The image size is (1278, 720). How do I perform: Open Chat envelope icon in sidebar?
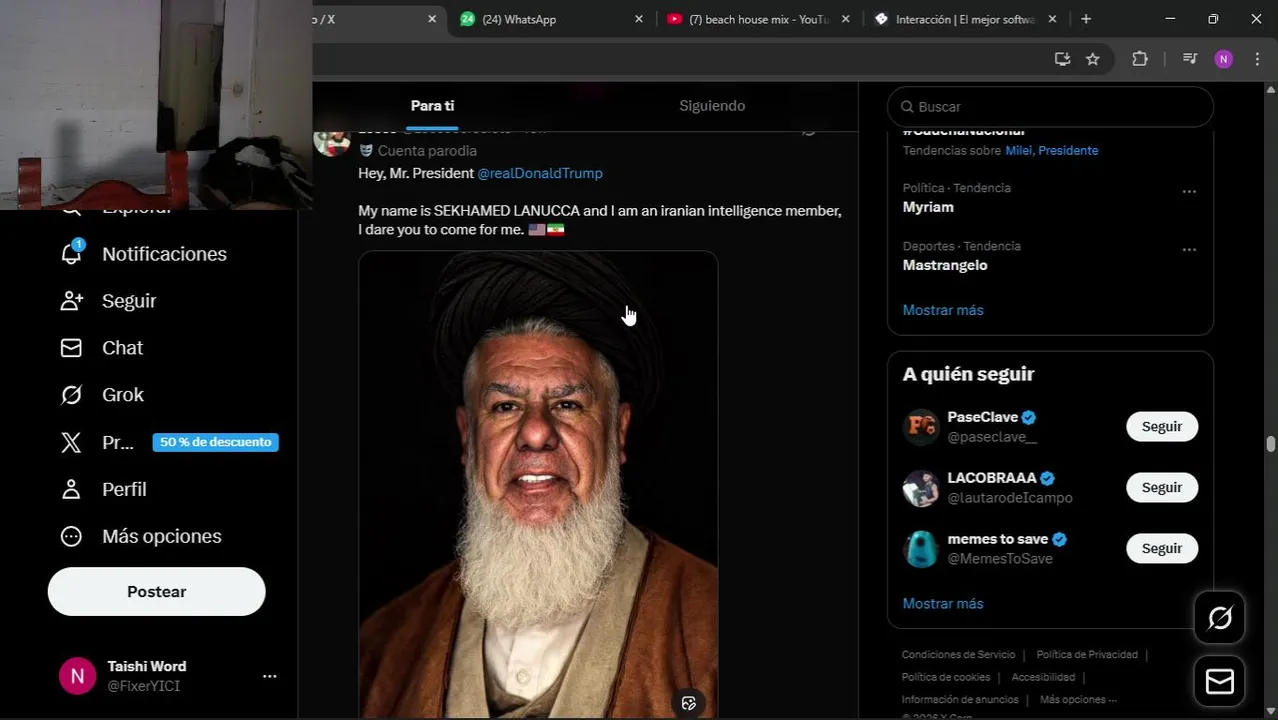click(x=71, y=348)
